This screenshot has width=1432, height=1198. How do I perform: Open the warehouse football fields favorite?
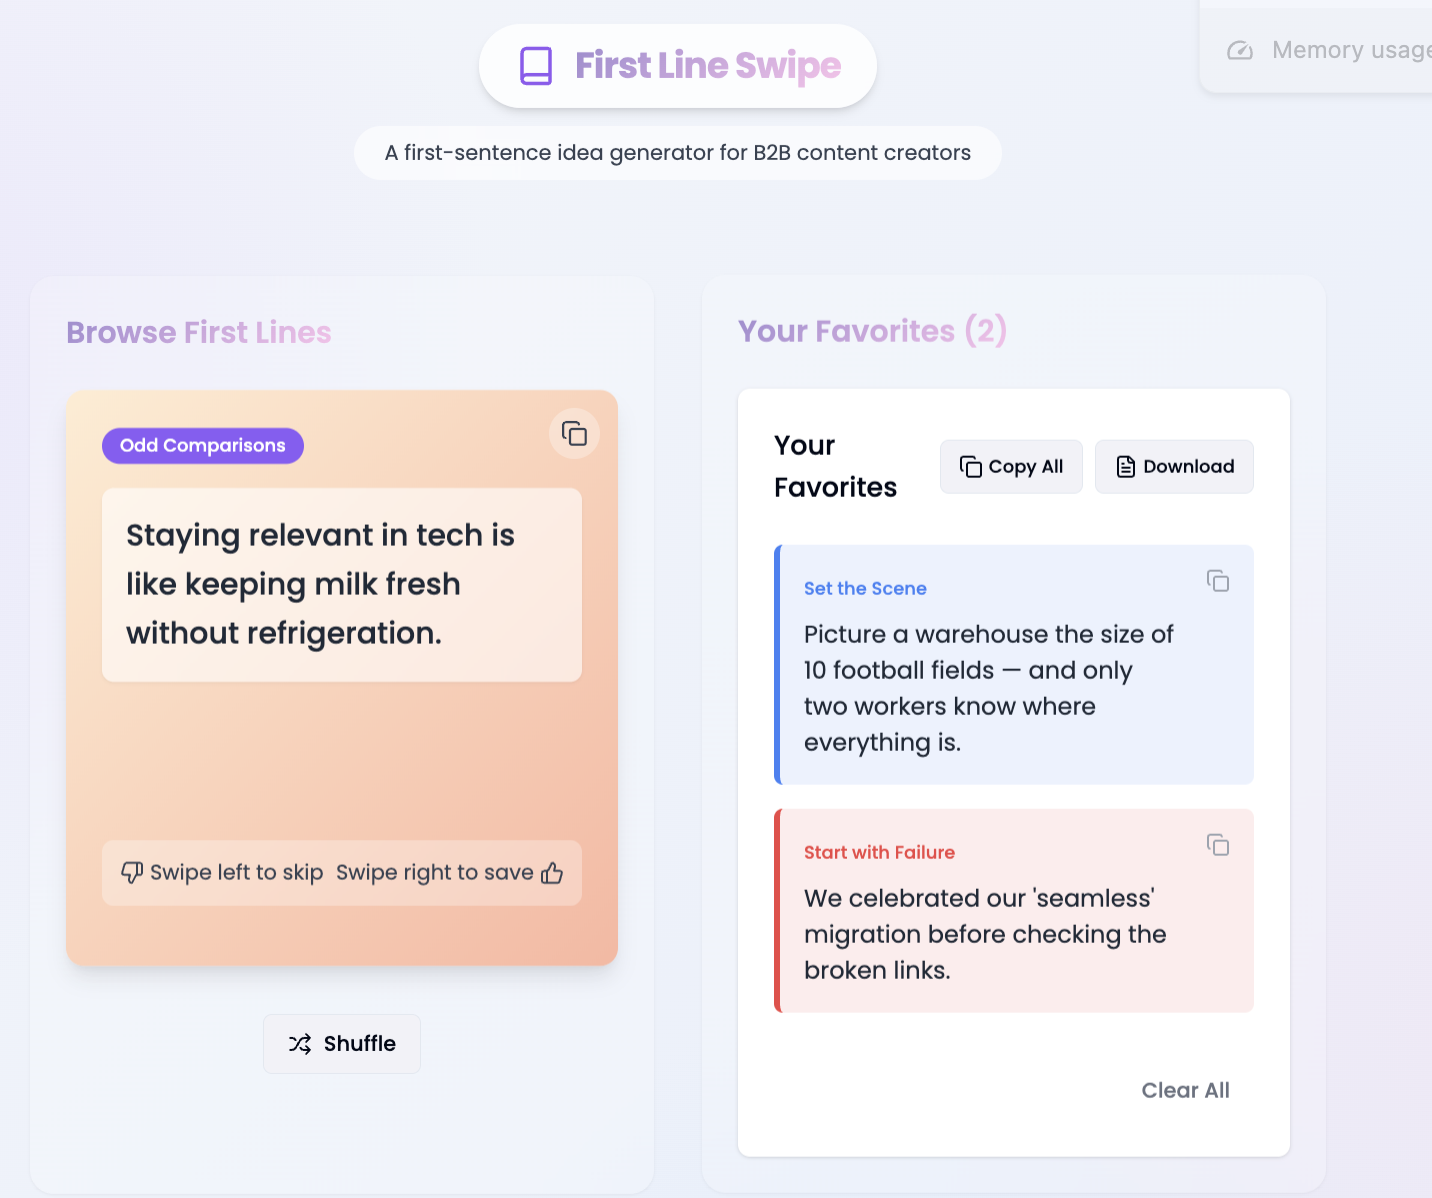pos(1014,665)
